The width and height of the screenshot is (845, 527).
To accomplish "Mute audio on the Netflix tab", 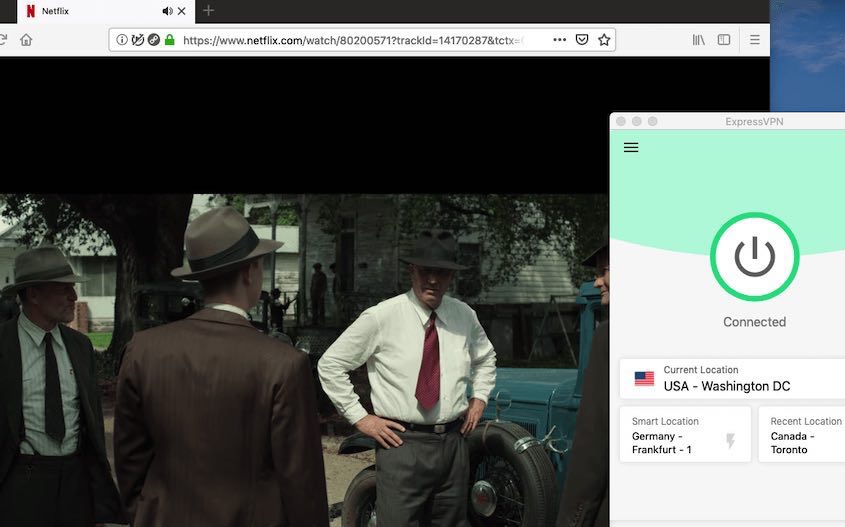I will pyautogui.click(x=167, y=11).
